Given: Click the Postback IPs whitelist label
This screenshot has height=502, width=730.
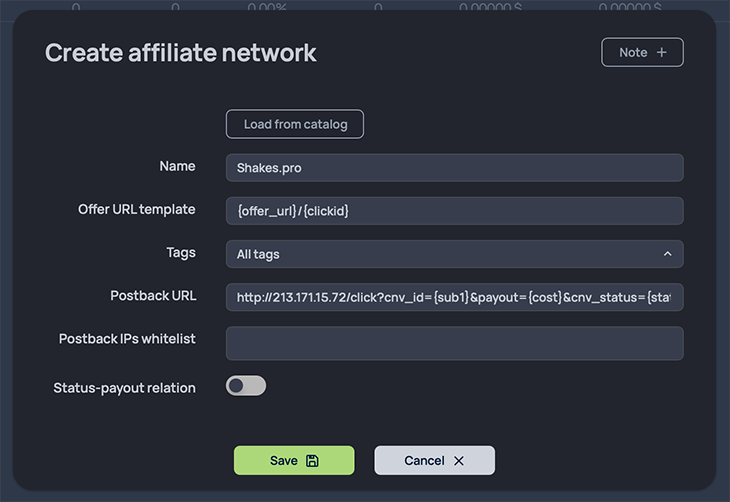Looking at the screenshot, I should (127, 339).
